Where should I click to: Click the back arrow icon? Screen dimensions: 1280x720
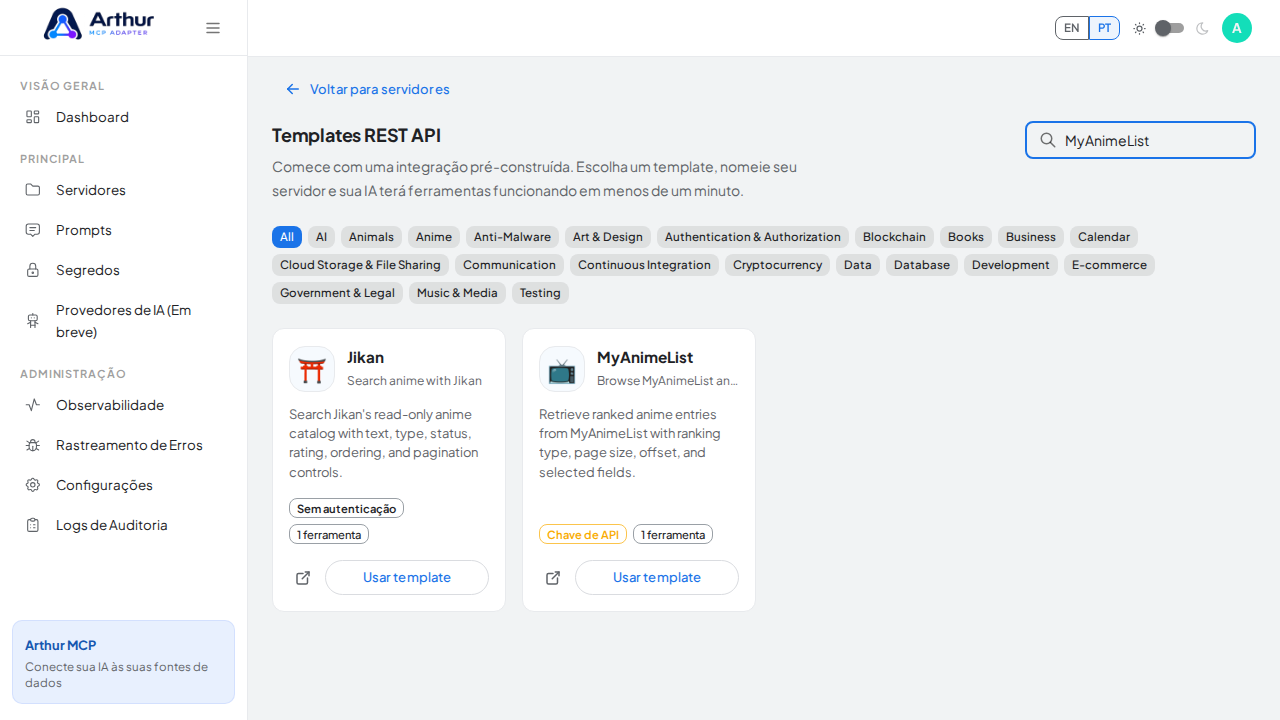[293, 89]
